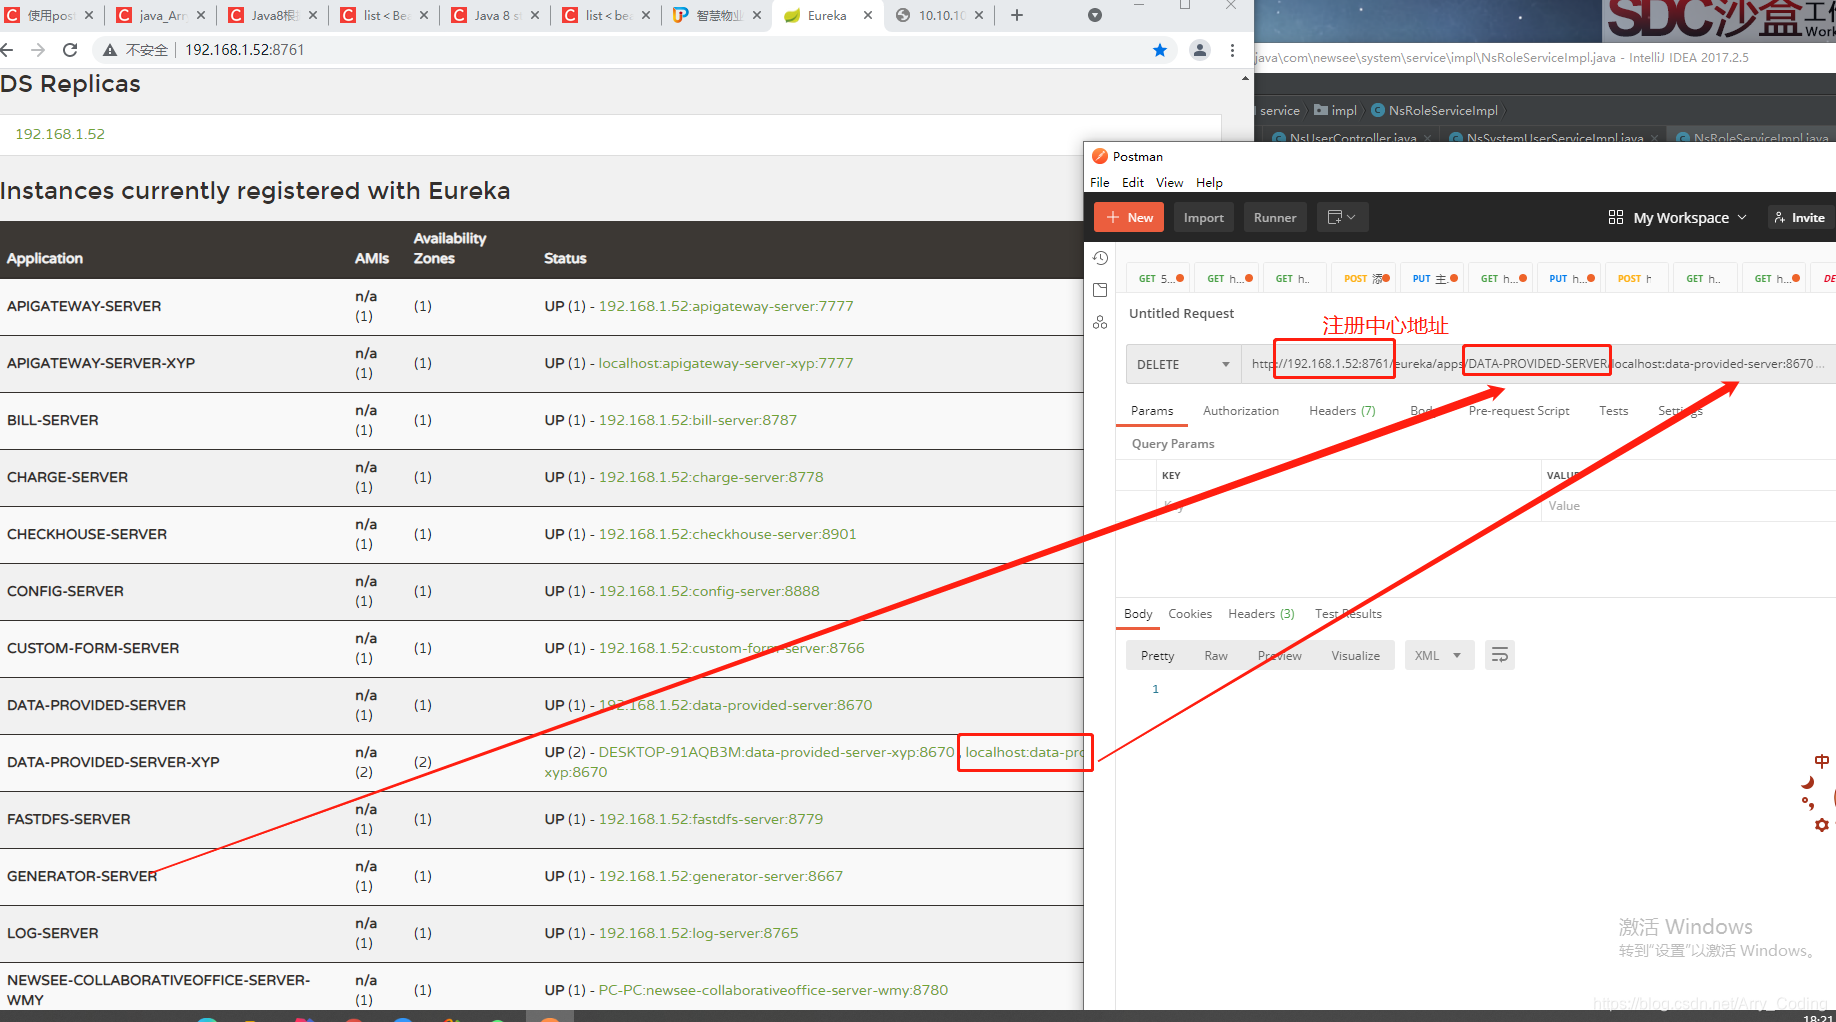Reload the Eureka page in Chrome
Screen dimensions: 1836x1022
point(70,50)
